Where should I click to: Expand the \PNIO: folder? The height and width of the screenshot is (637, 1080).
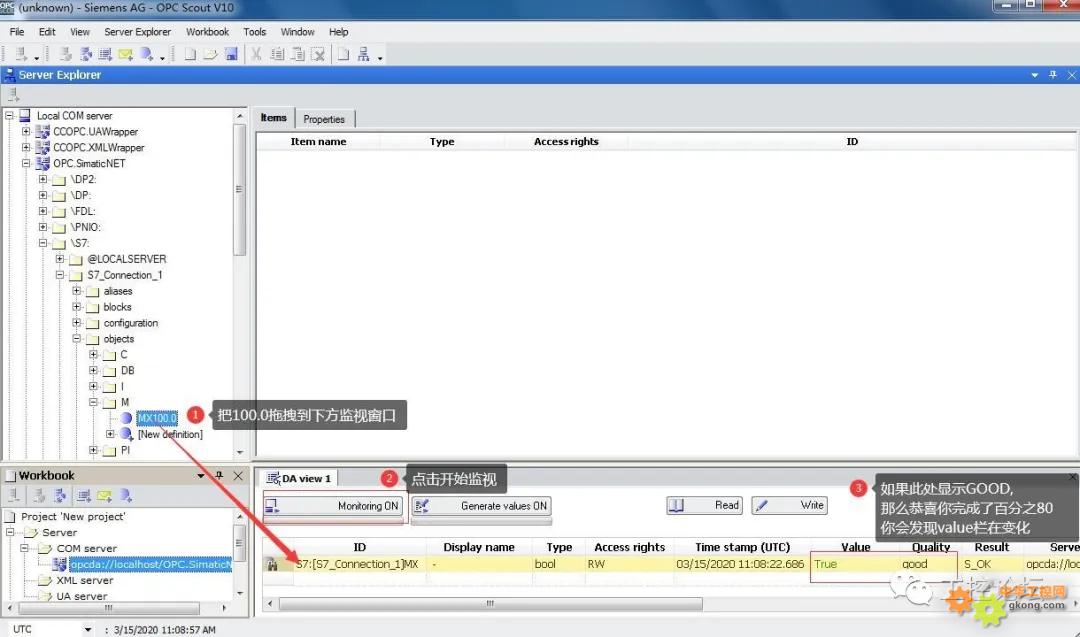pos(43,227)
